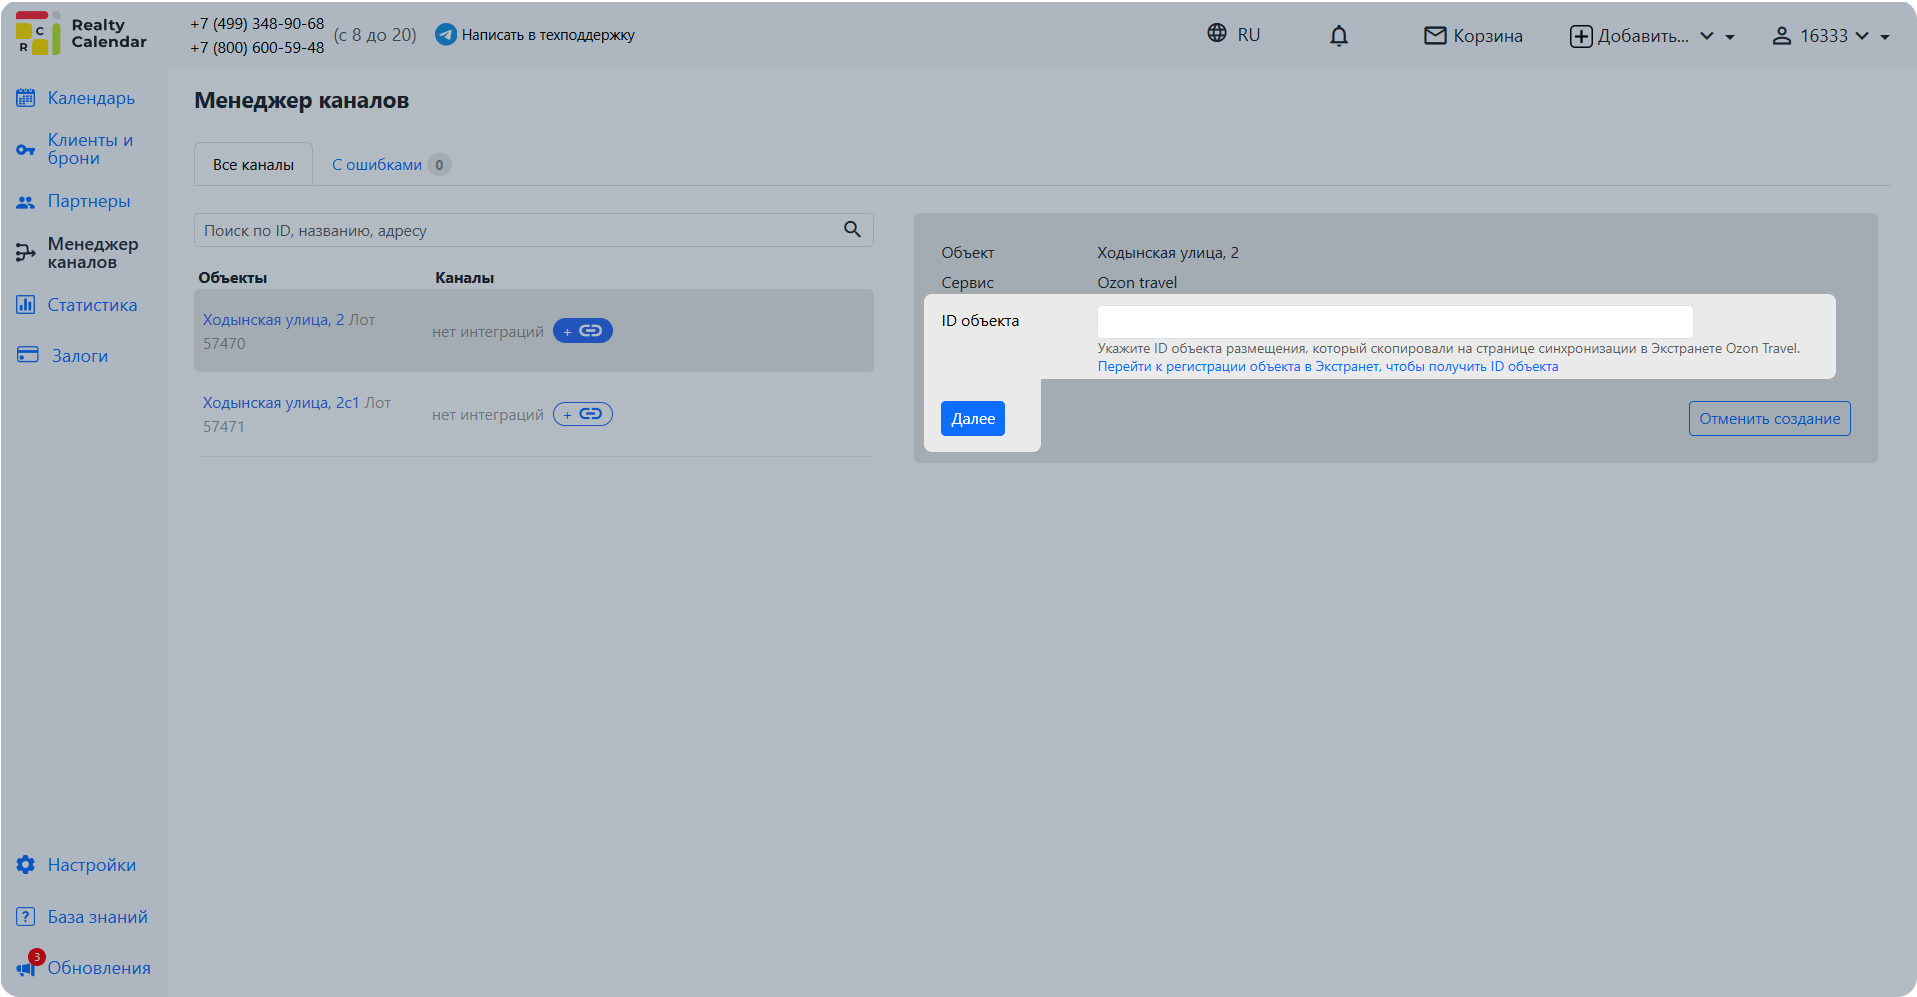1917x997 pixels.
Task: Focus the ID объекта input field
Action: click(1394, 321)
